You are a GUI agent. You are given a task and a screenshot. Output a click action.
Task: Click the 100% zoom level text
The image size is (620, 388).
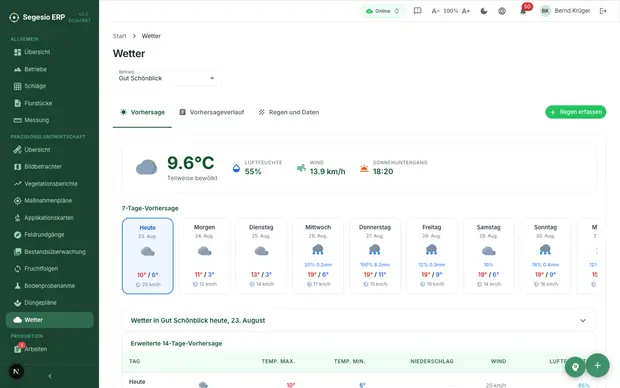tap(451, 11)
